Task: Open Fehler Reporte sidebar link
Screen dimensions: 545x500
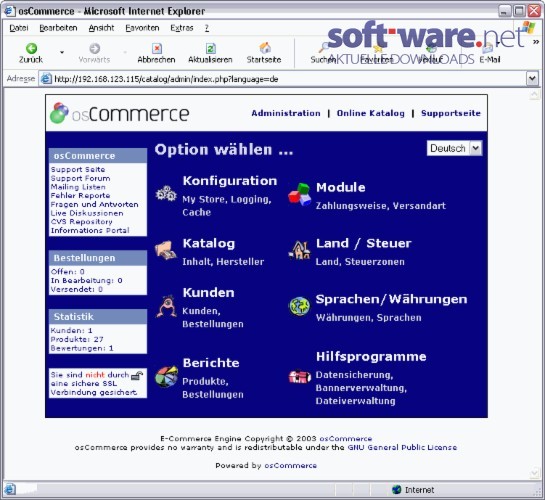Action: click(80, 196)
